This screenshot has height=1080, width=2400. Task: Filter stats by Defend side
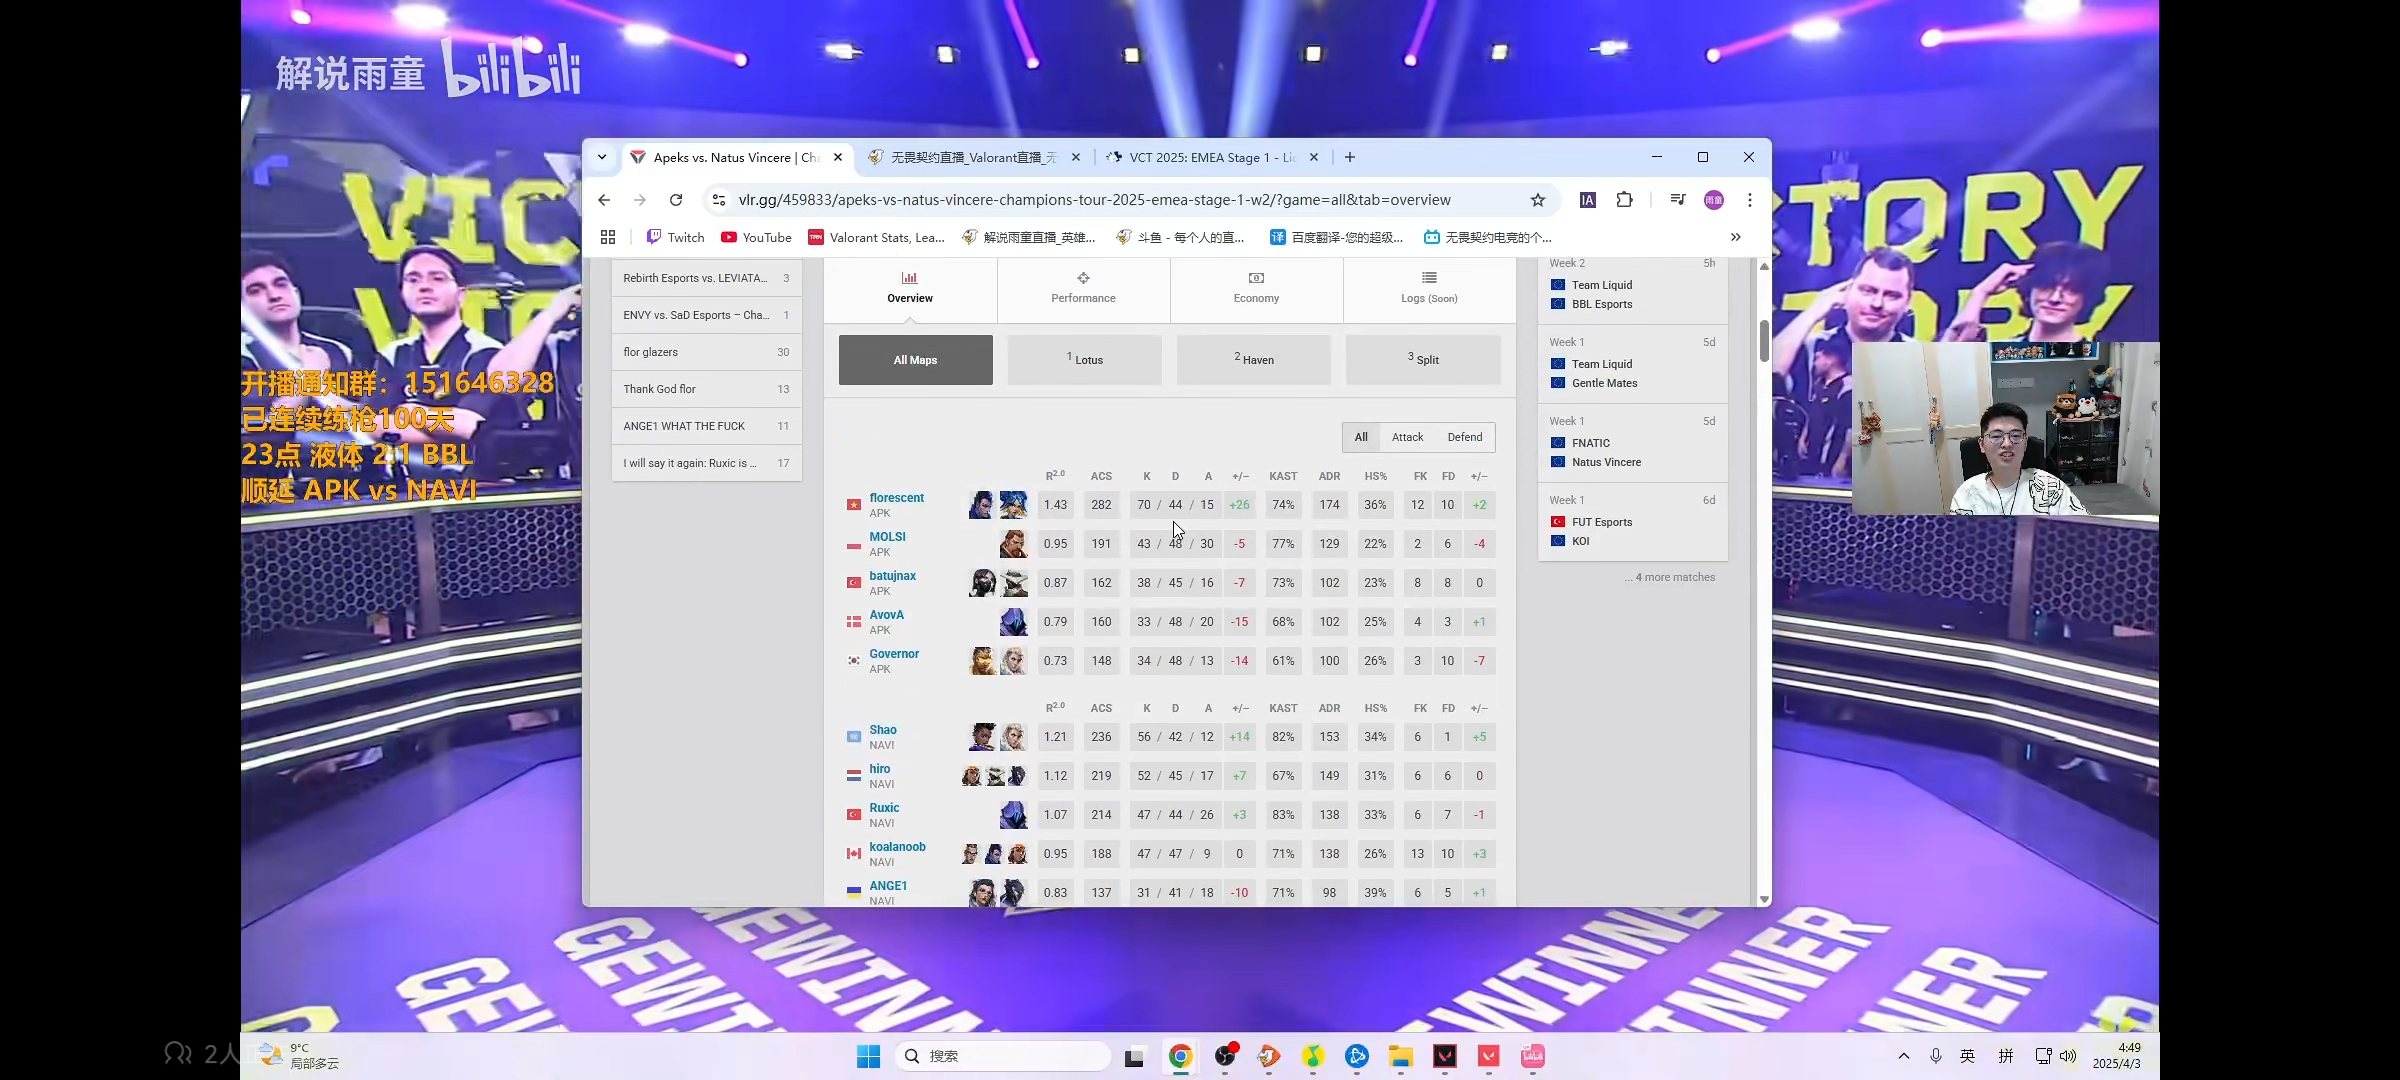pos(1465,437)
